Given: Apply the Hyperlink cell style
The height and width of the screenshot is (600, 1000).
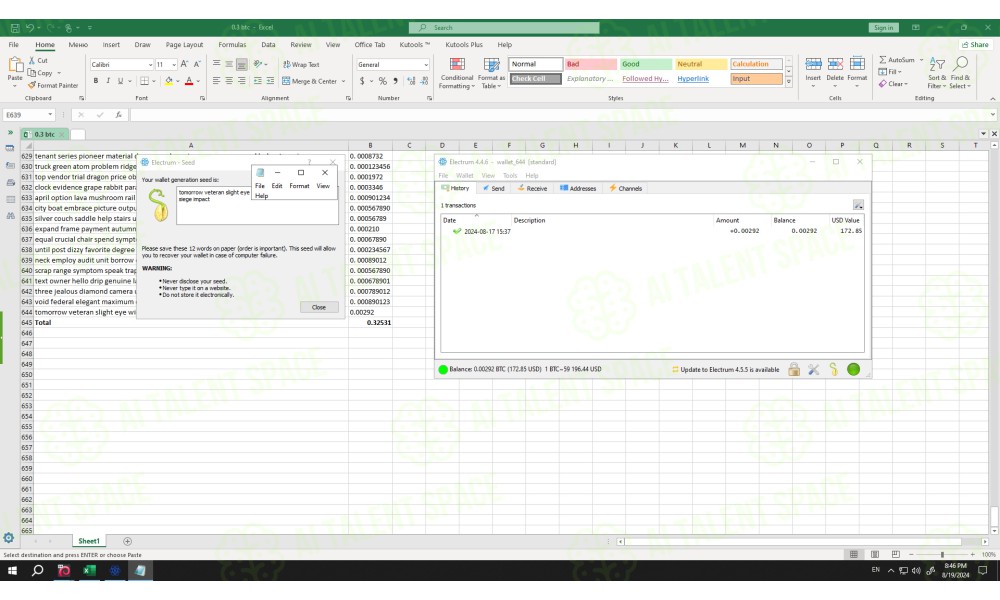Looking at the screenshot, I should [700, 78].
